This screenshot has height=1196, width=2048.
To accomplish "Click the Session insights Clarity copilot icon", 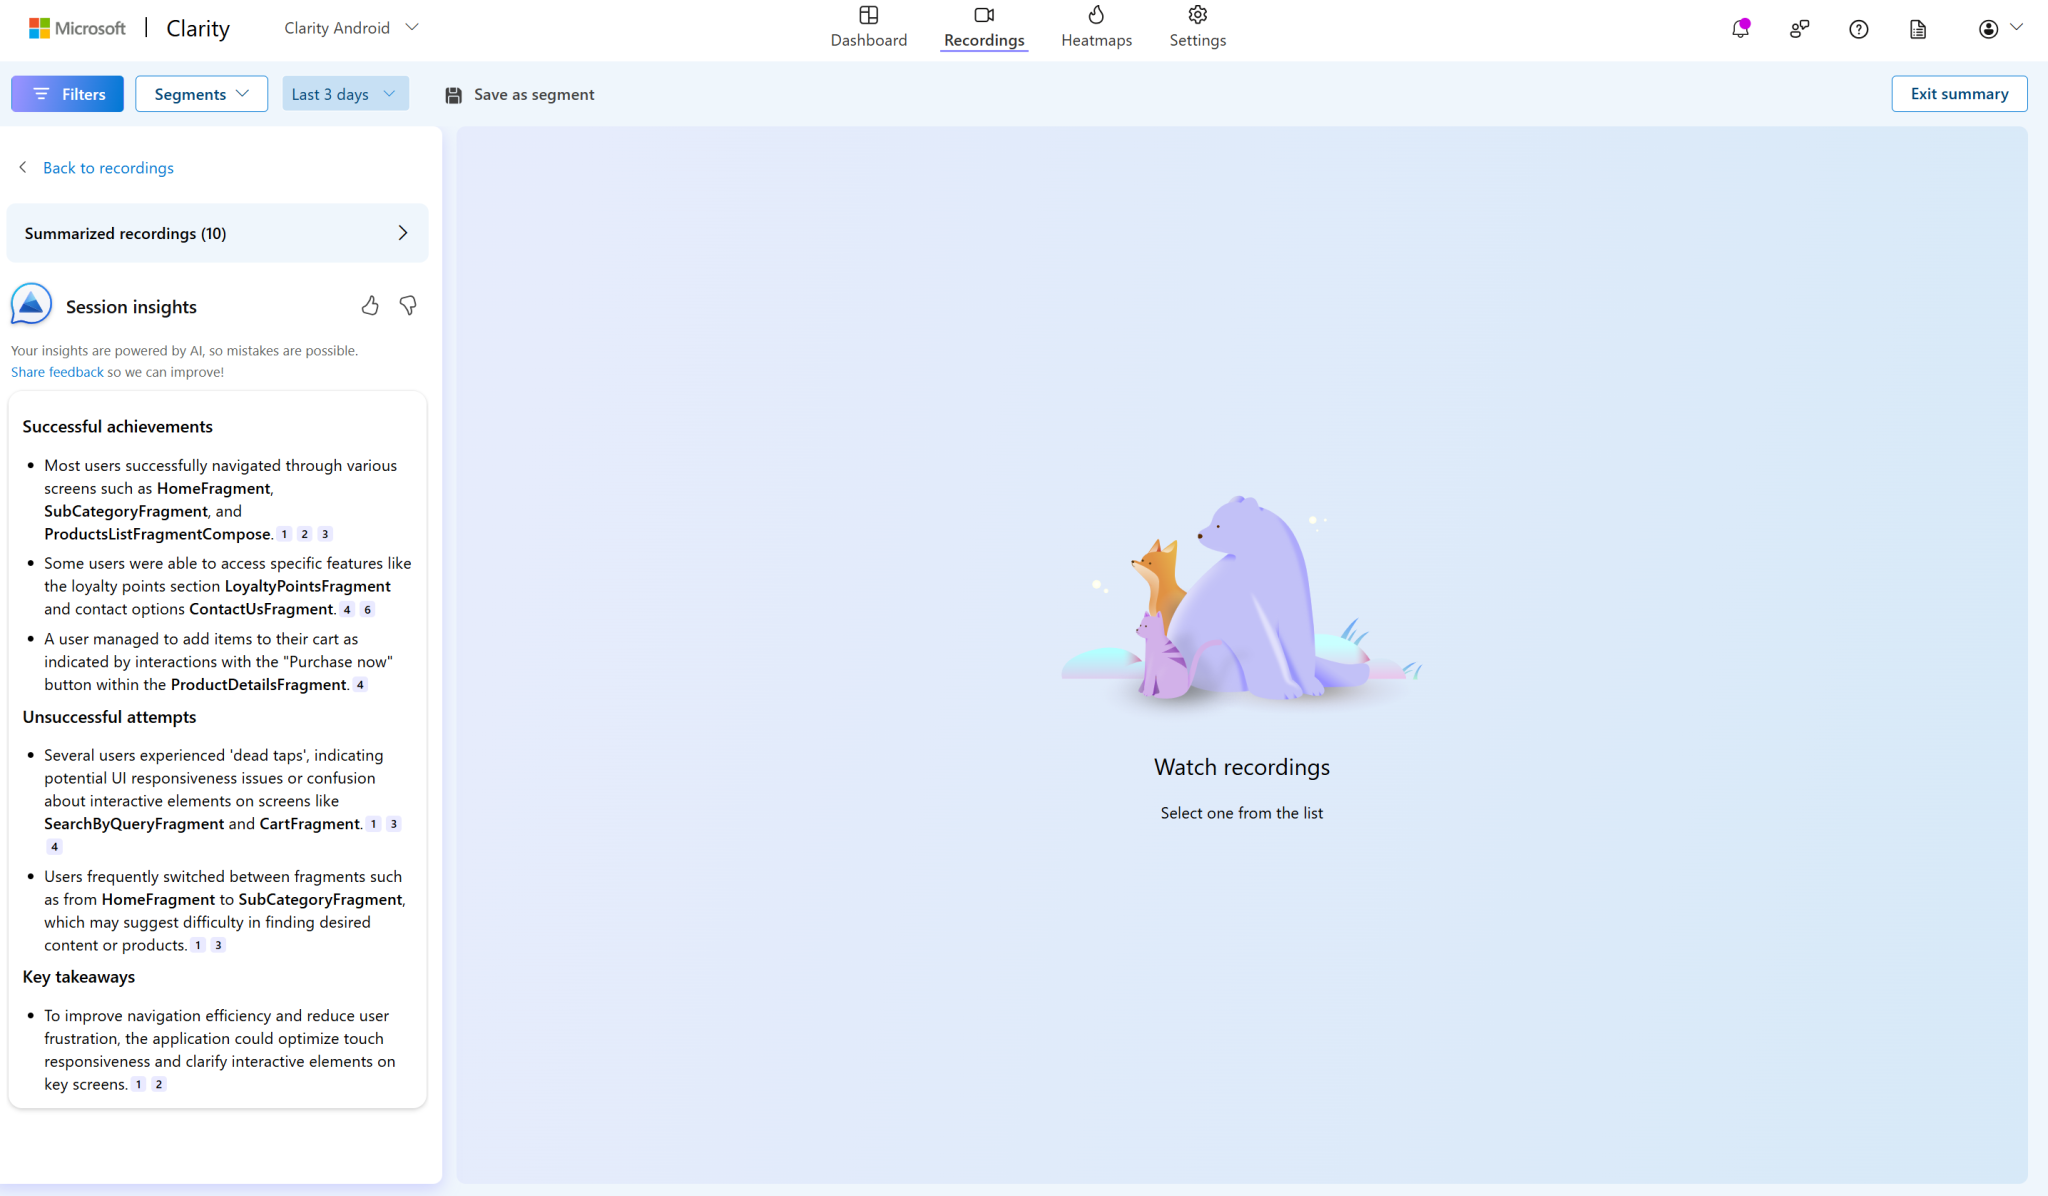I will (30, 303).
